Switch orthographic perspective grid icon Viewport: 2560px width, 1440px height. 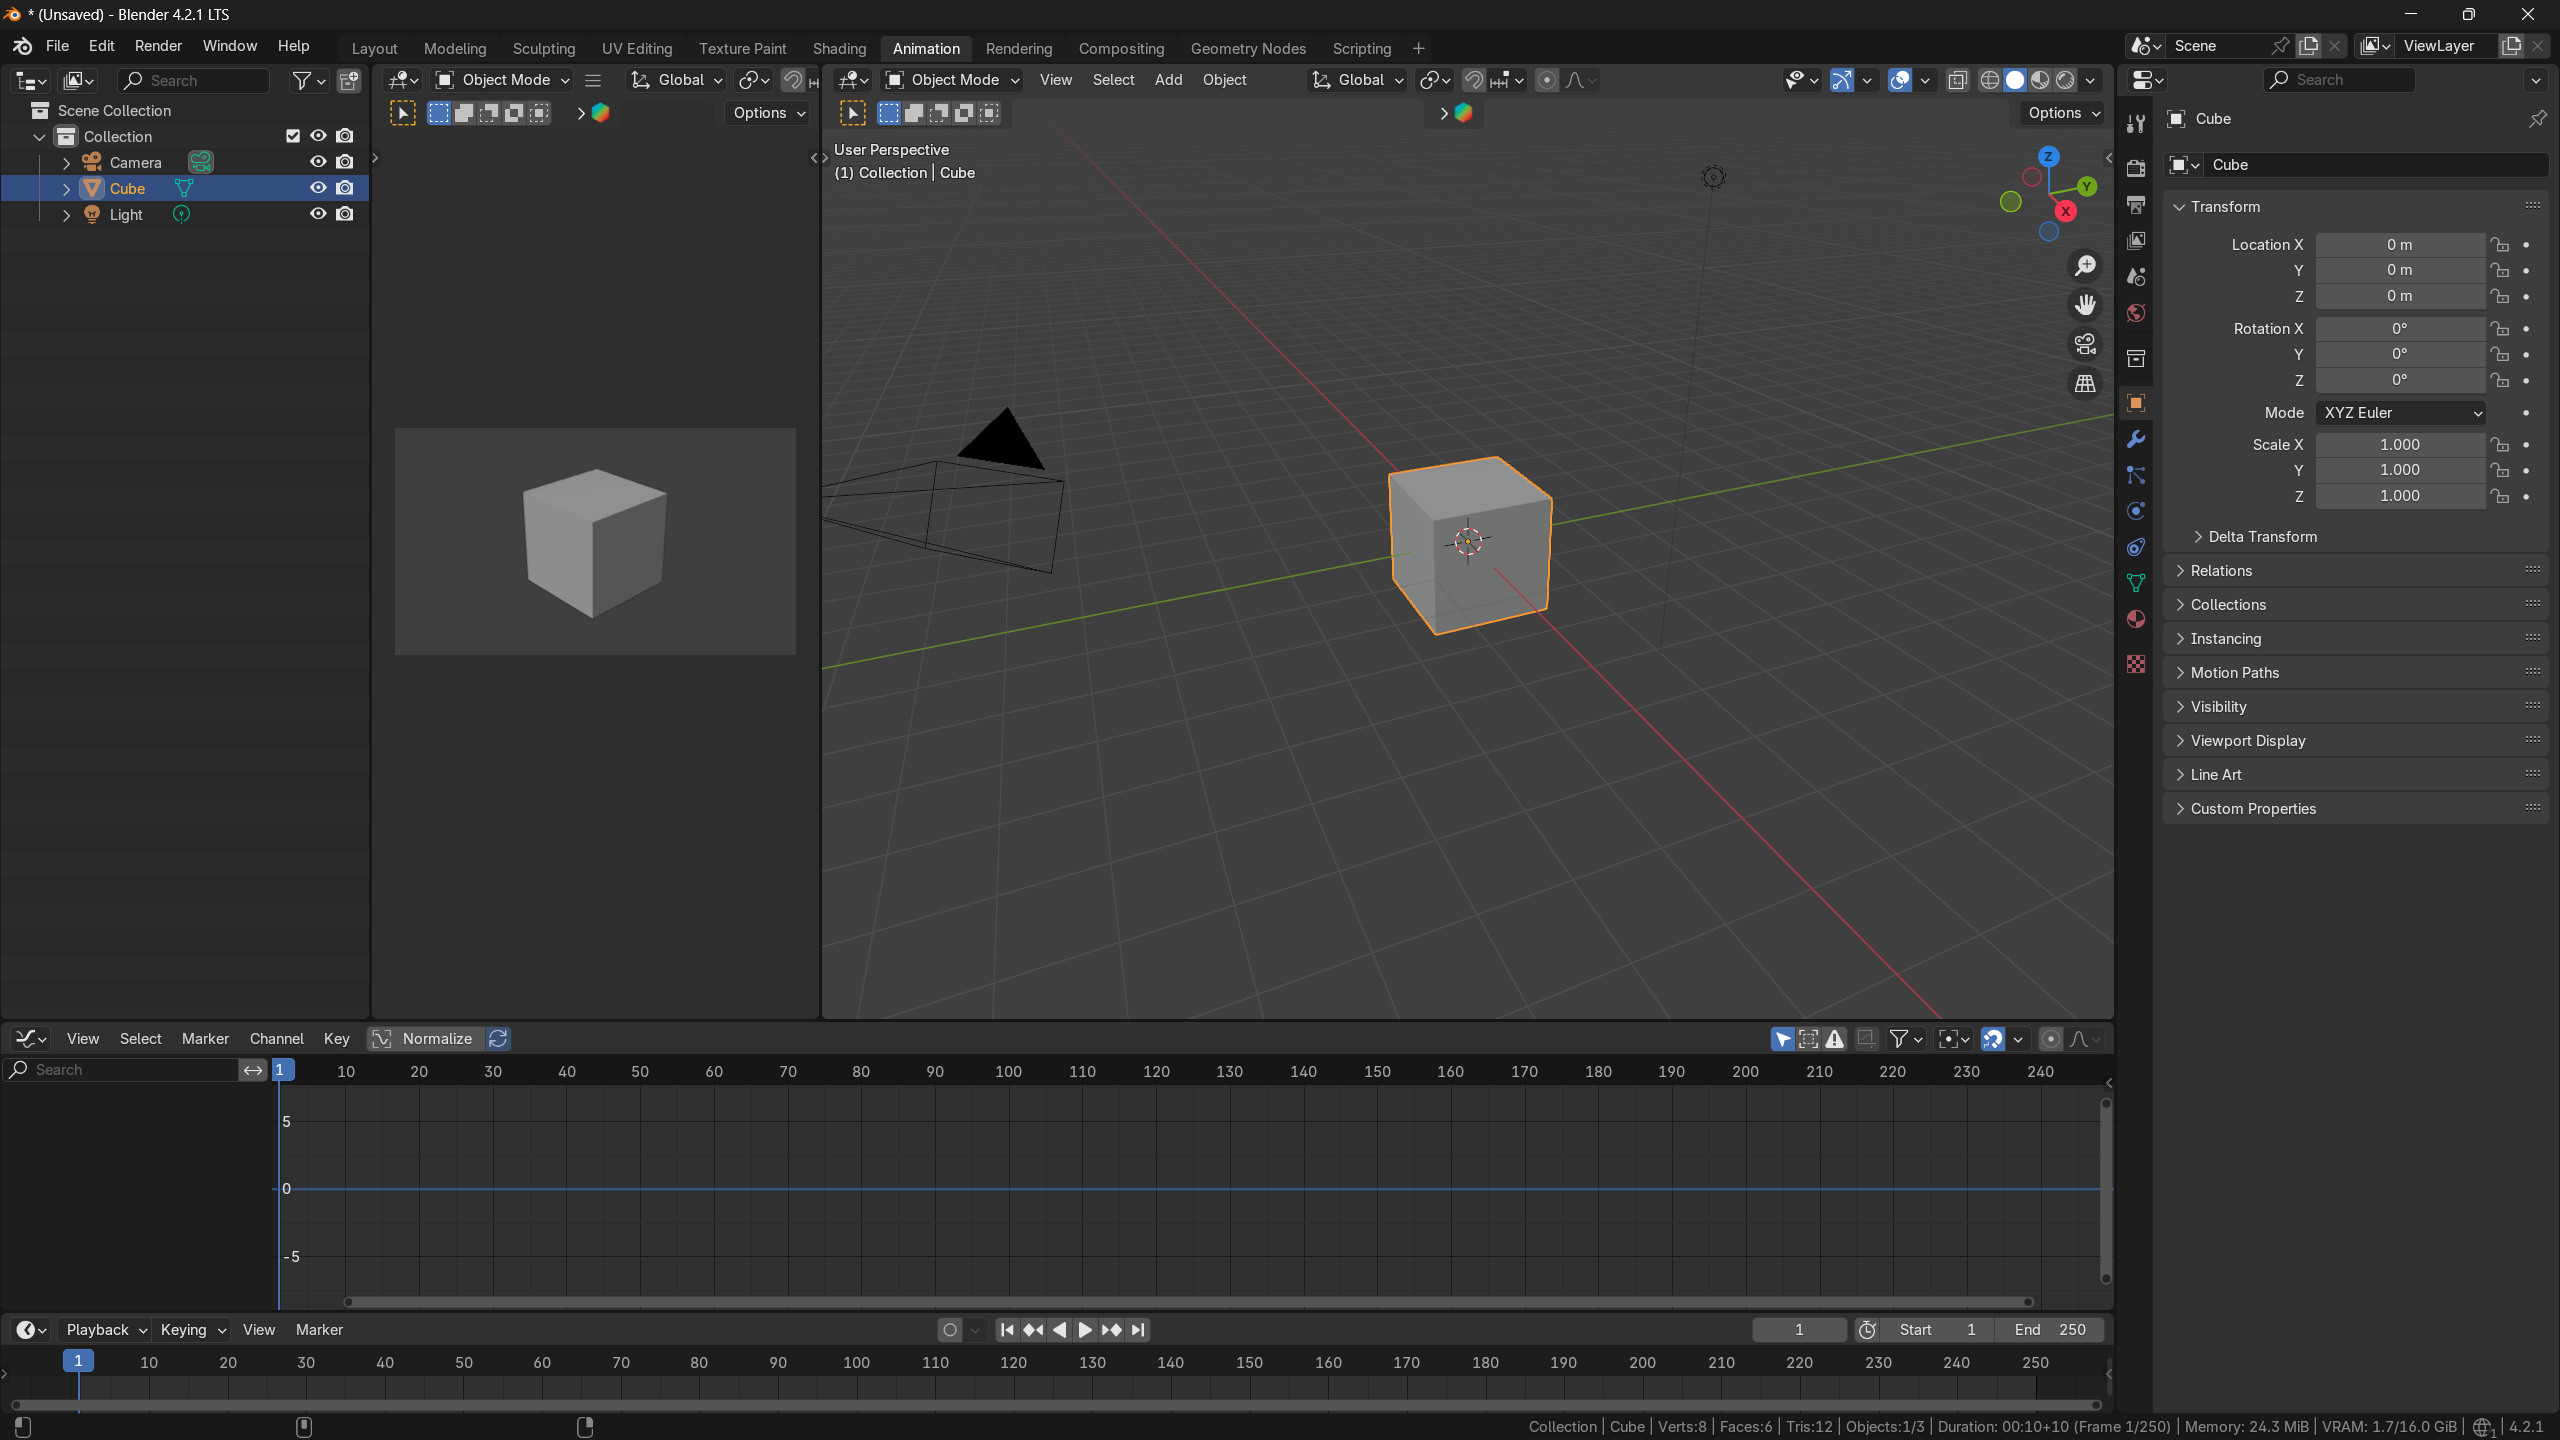click(x=2085, y=383)
